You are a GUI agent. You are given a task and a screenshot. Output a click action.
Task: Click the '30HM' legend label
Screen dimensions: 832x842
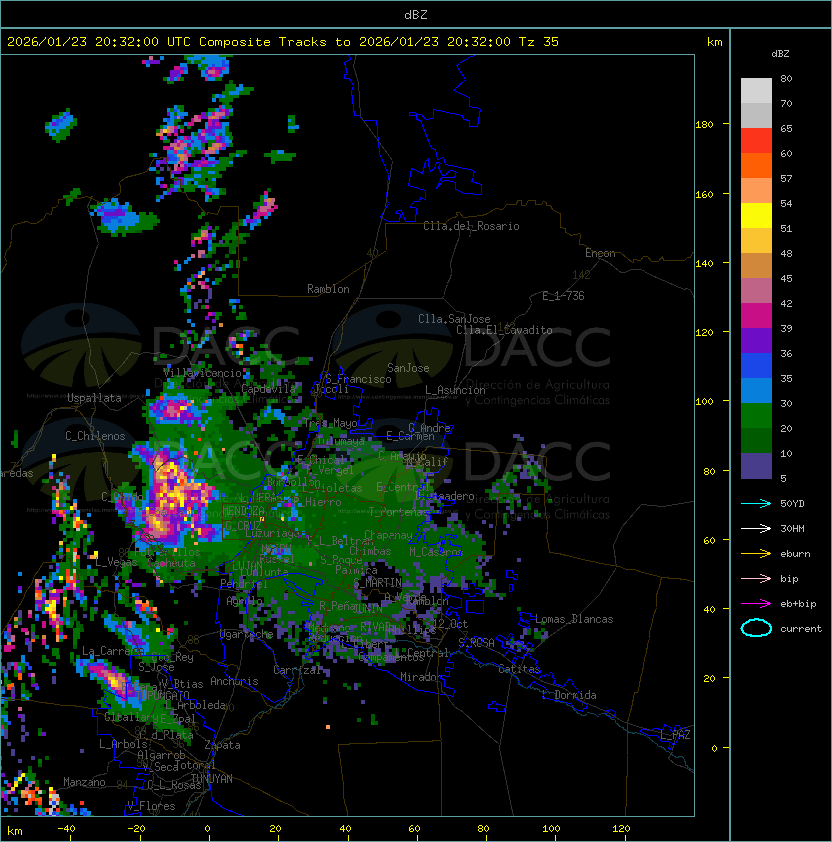(792, 528)
